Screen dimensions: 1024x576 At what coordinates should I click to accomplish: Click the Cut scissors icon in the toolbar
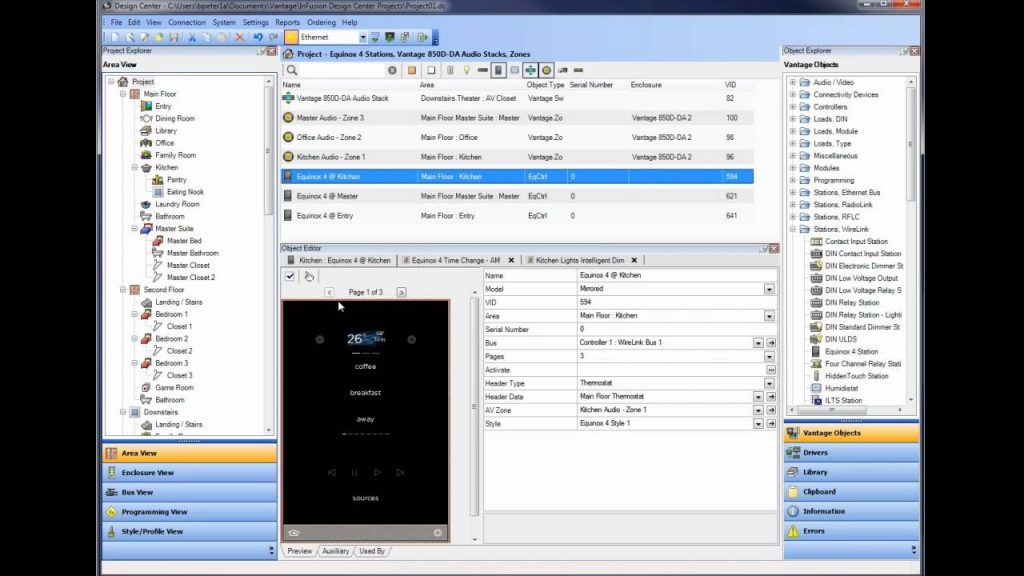(x=192, y=36)
